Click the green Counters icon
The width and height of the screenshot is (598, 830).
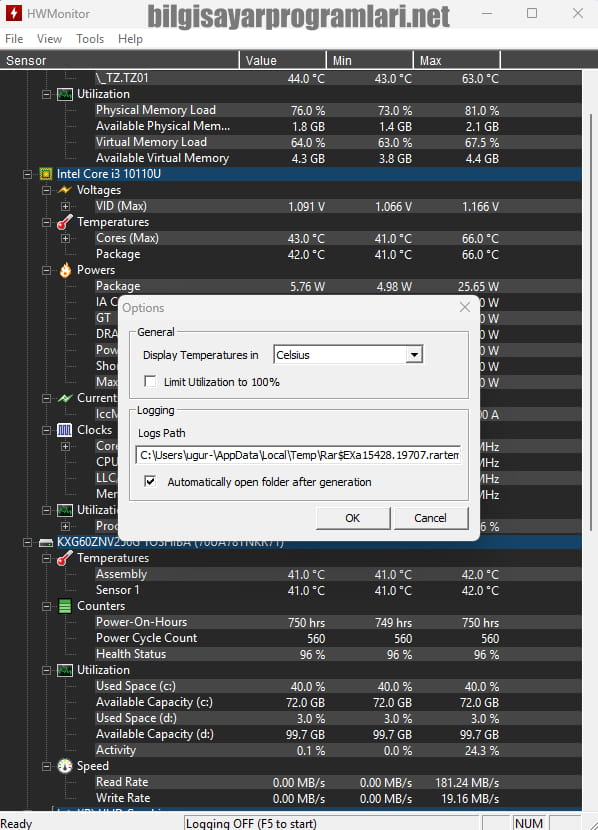(x=65, y=606)
